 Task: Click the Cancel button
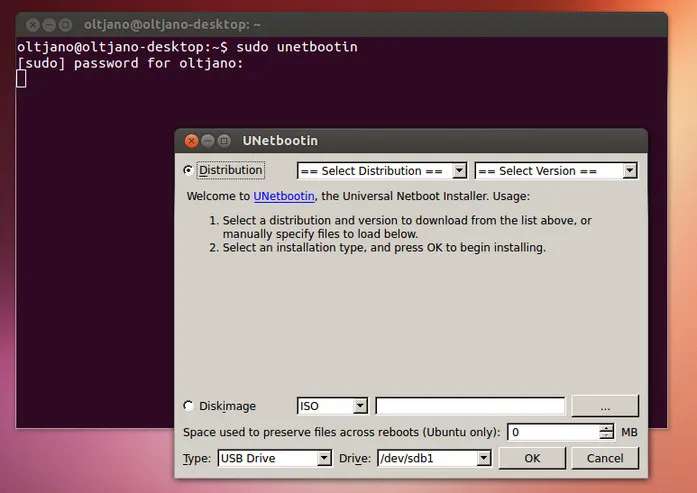point(605,458)
